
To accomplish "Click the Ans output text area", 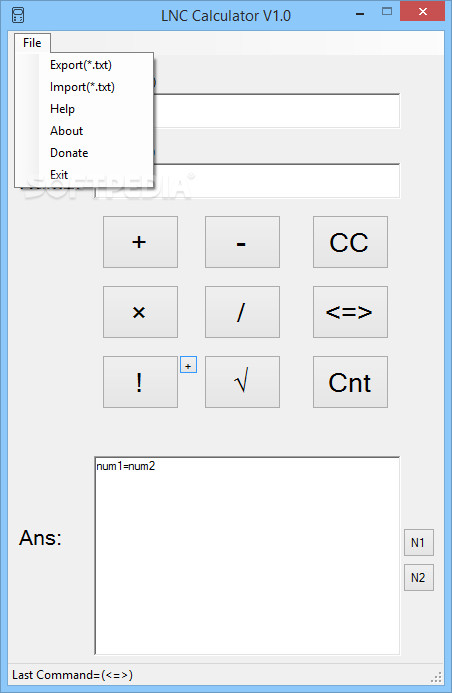I will 247,556.
